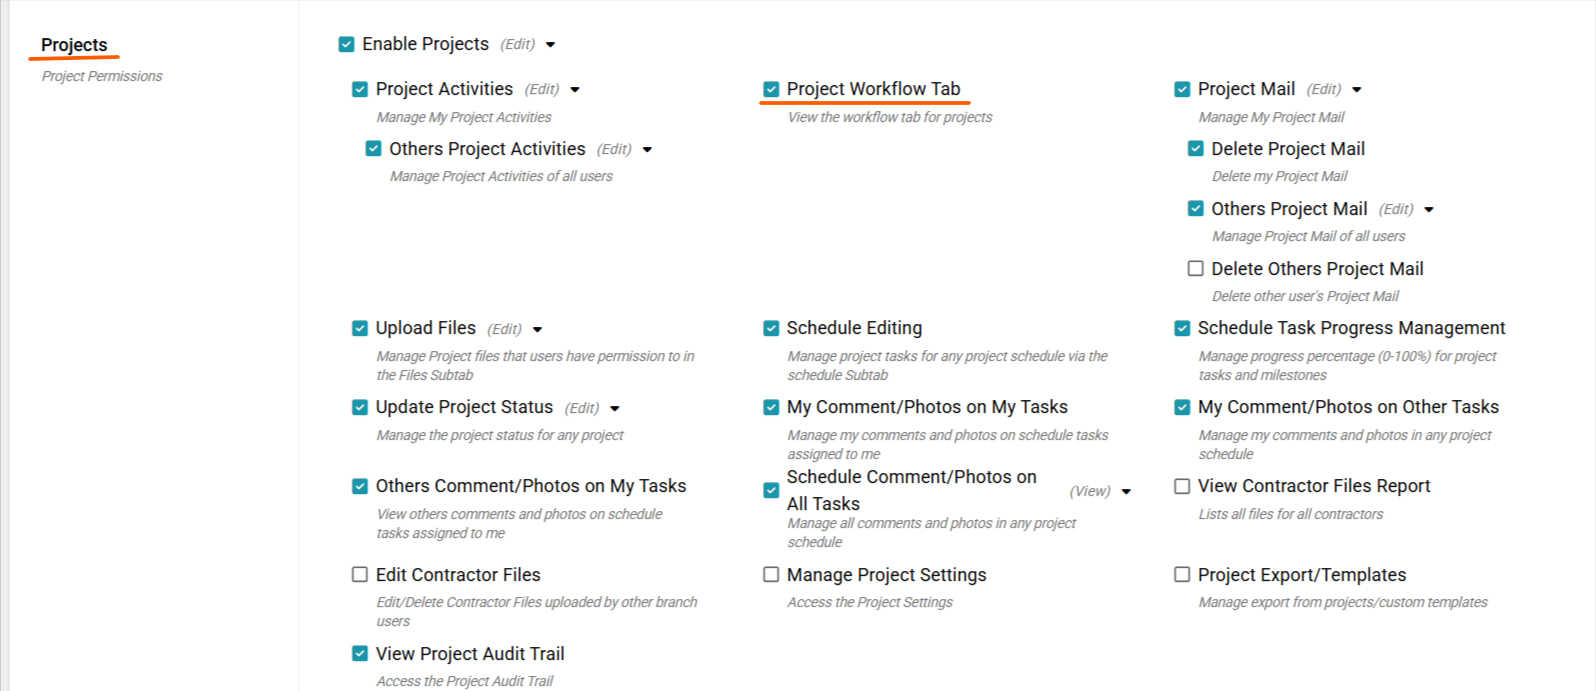This screenshot has height=691, width=1596.
Task: Click the (Edit) link next to Others Project Mail
Action: click(x=1396, y=209)
